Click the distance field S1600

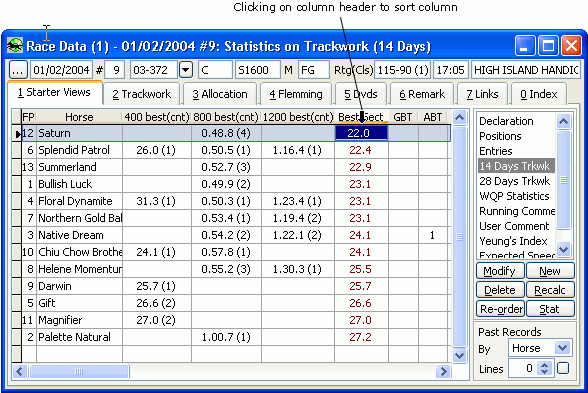[258, 70]
